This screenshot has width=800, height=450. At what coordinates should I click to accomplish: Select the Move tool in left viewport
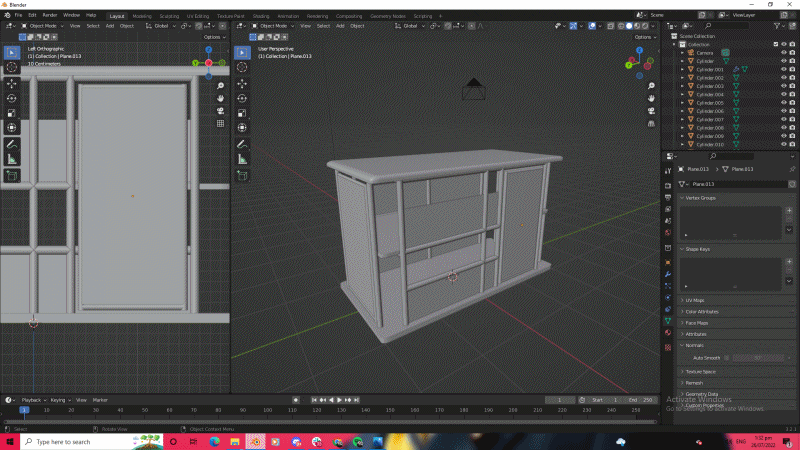pos(12,83)
